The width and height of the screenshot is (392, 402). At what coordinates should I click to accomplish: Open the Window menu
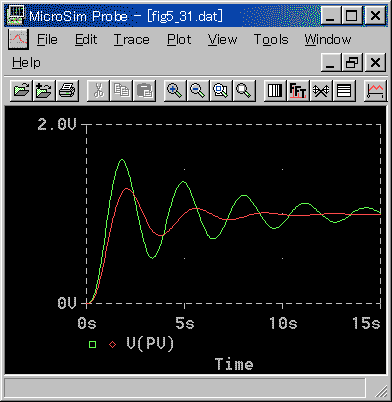click(x=328, y=40)
